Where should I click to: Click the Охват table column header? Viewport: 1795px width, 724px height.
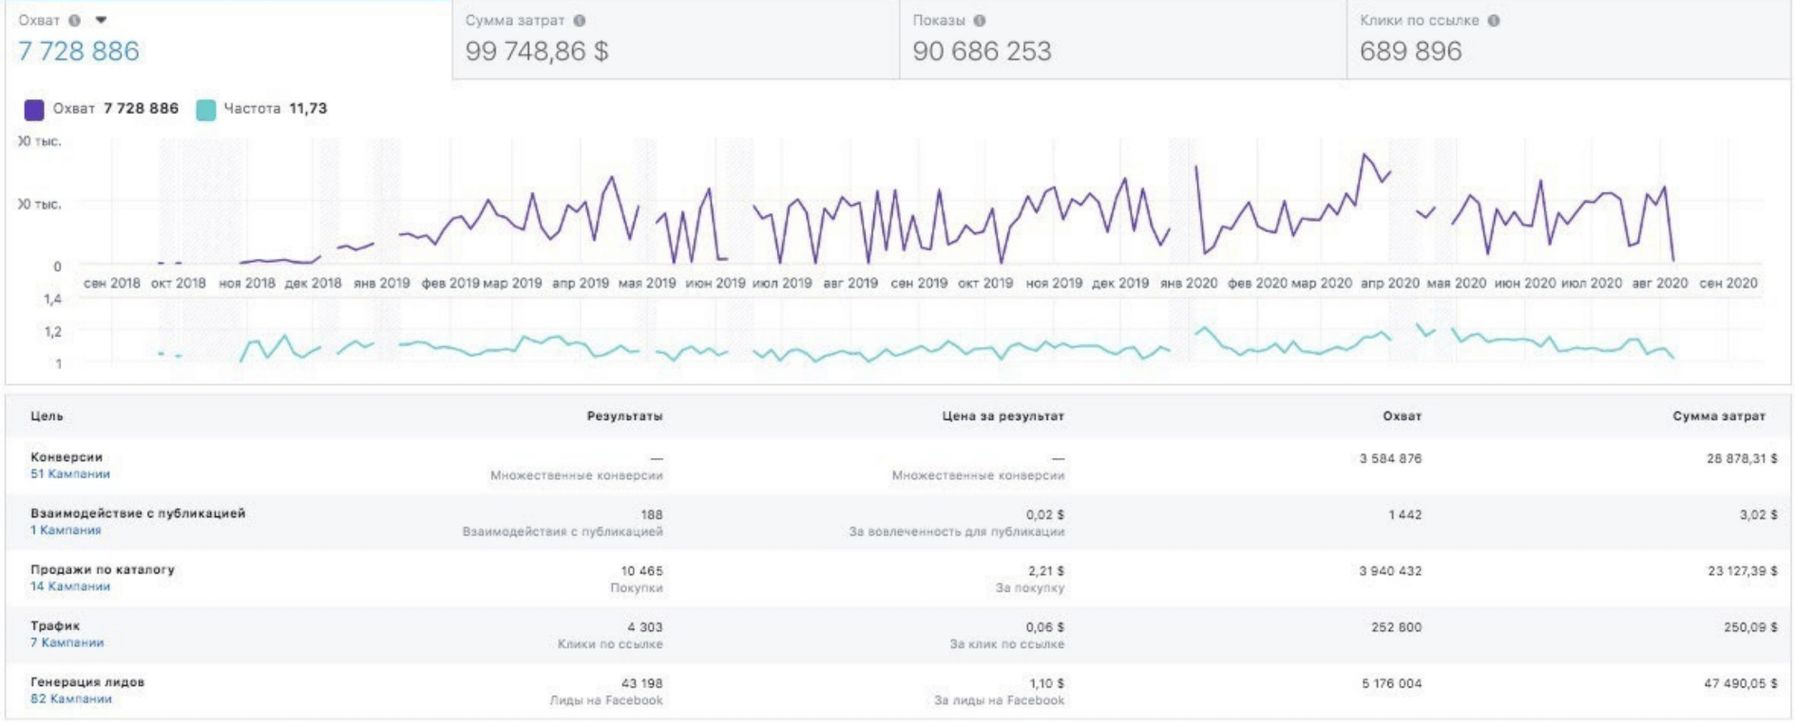[x=1402, y=416]
